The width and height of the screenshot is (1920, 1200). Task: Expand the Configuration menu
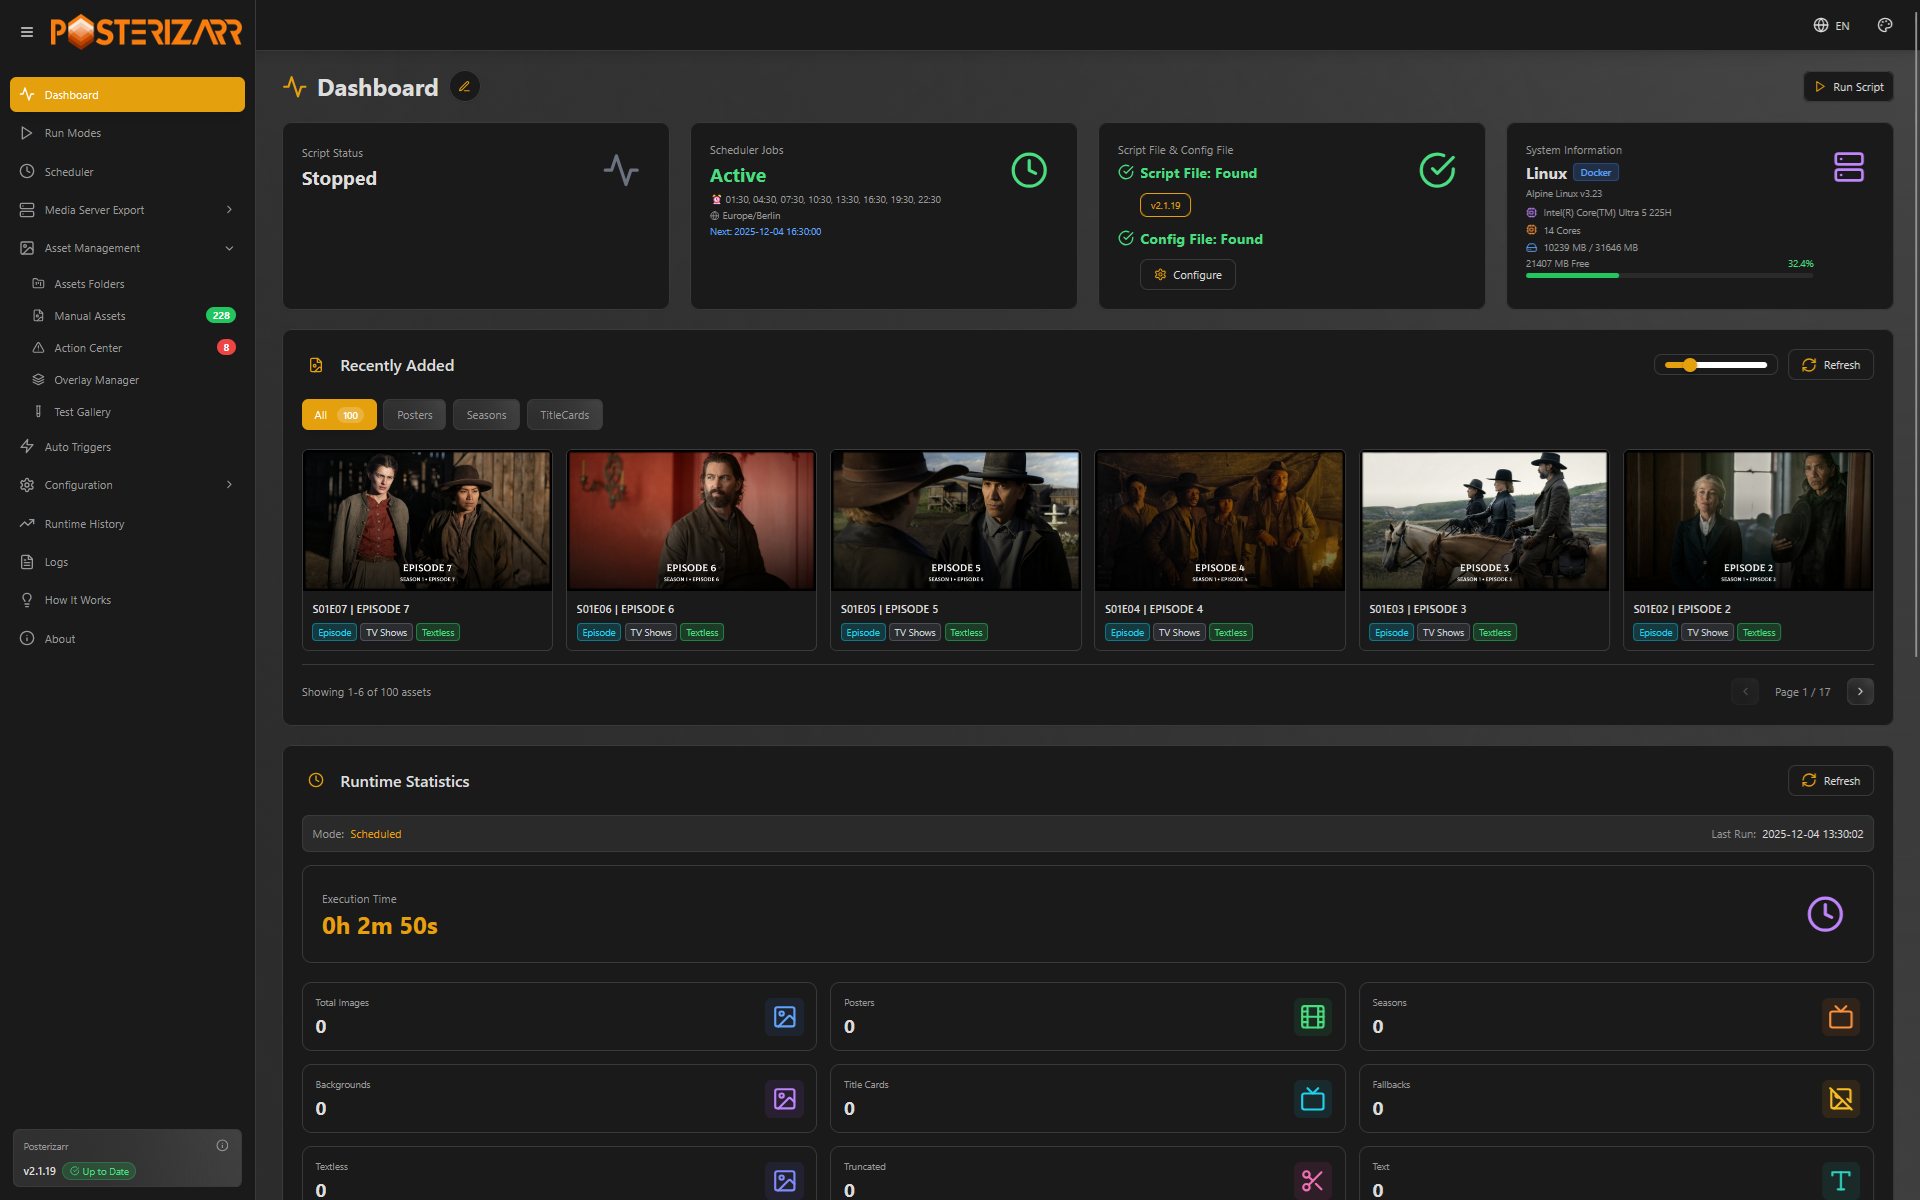coord(228,485)
